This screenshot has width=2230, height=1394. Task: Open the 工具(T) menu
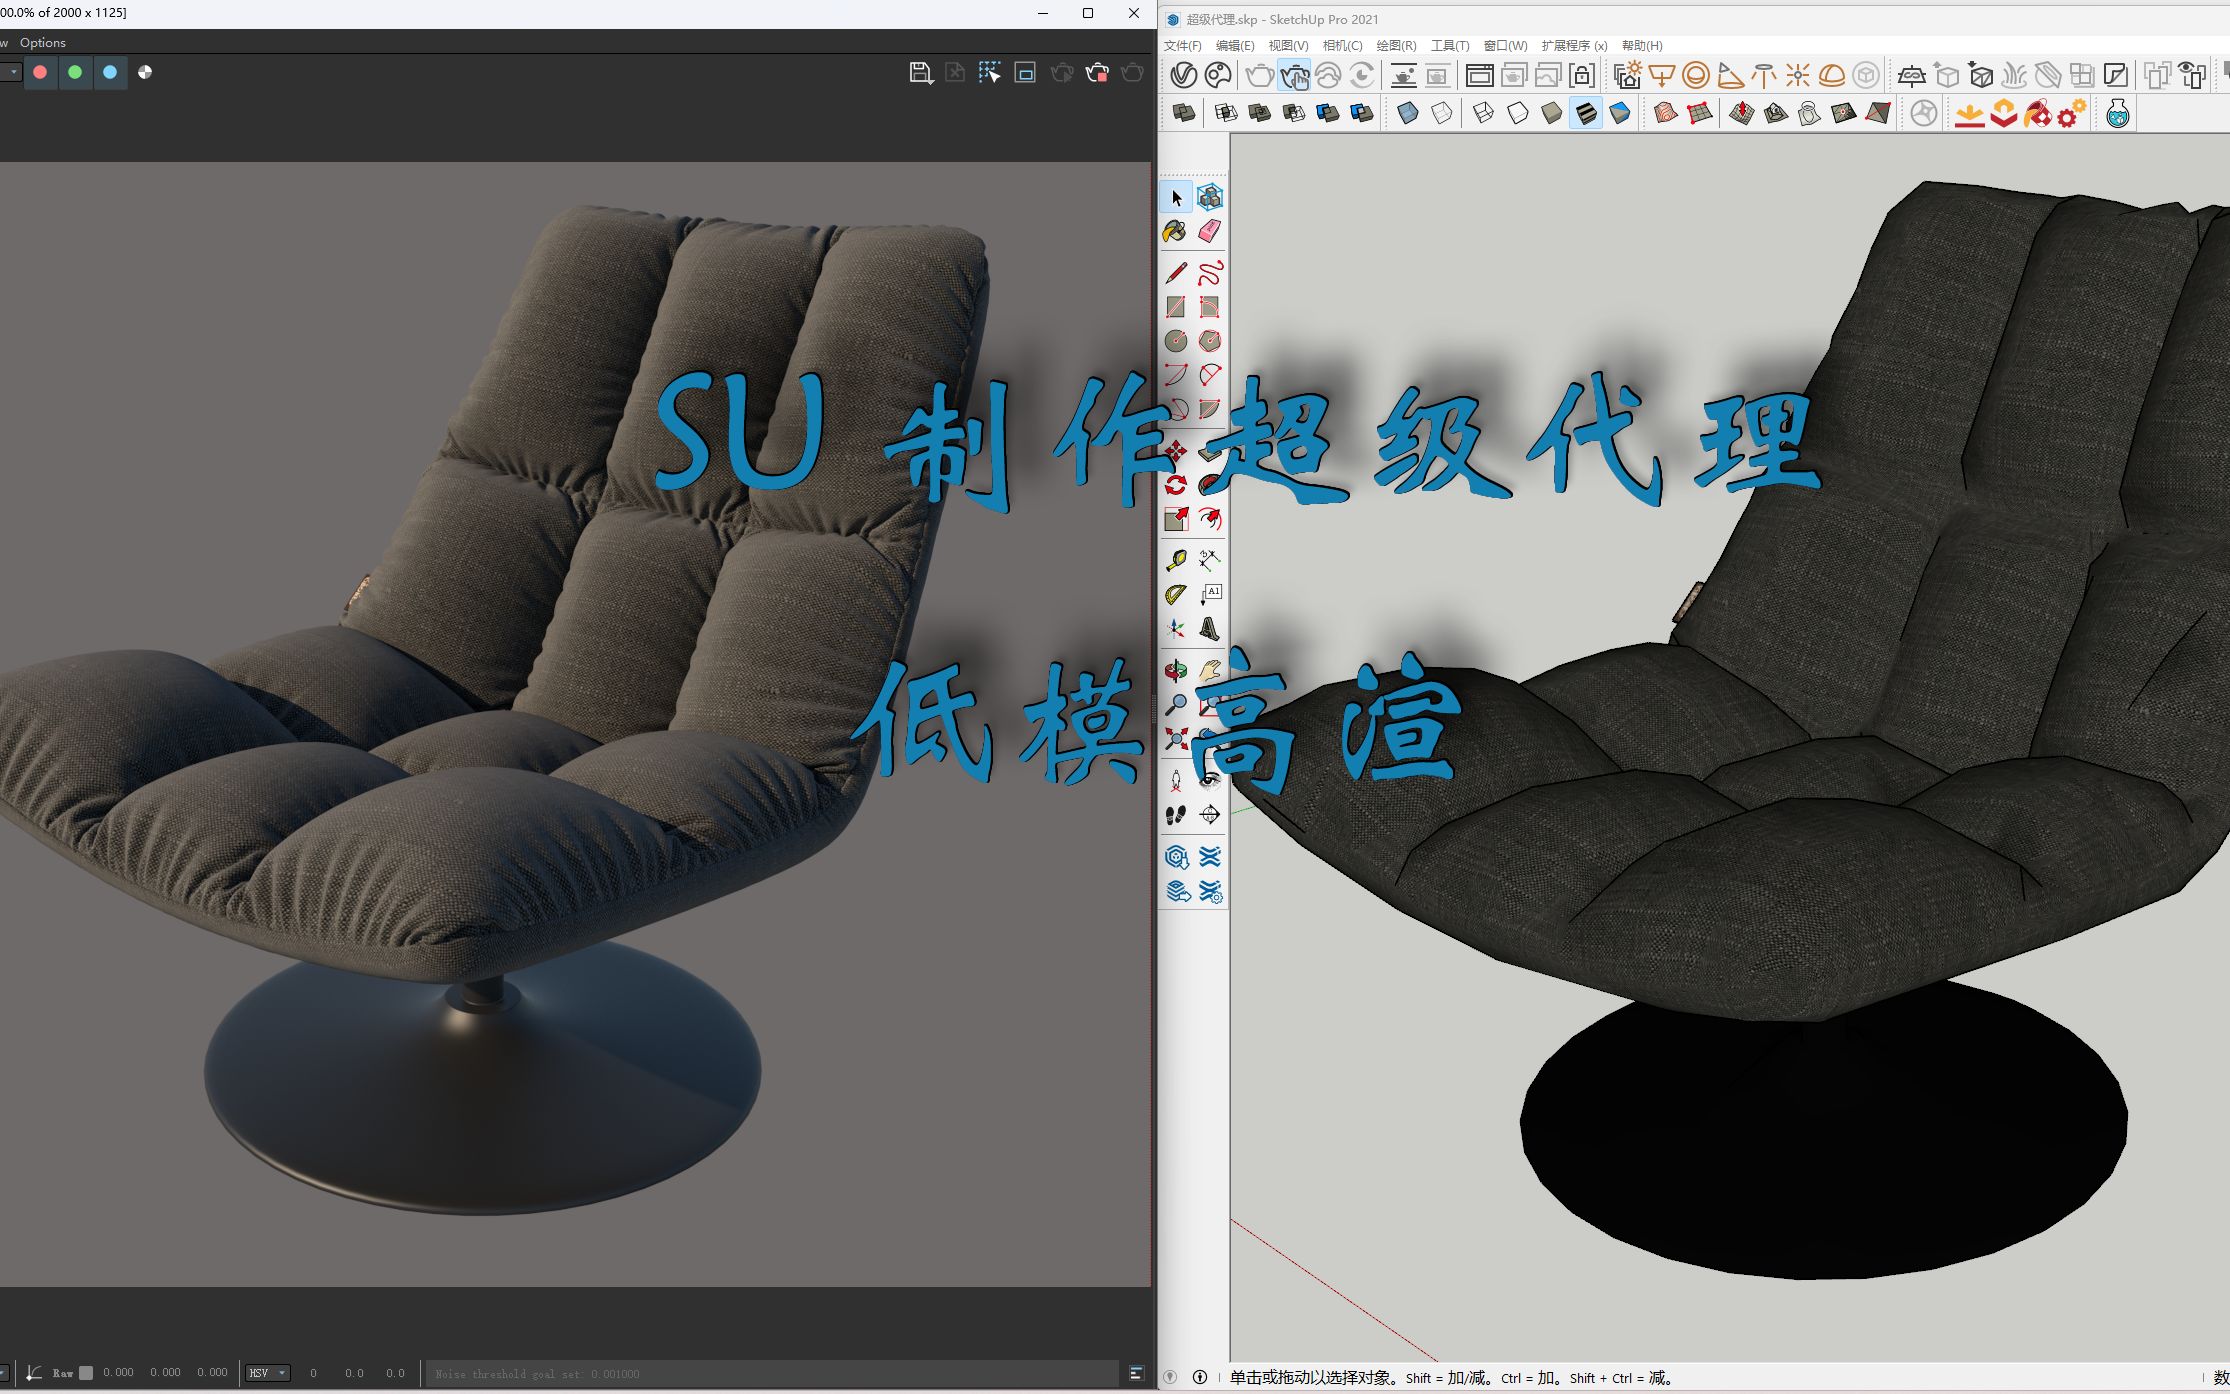(1450, 46)
